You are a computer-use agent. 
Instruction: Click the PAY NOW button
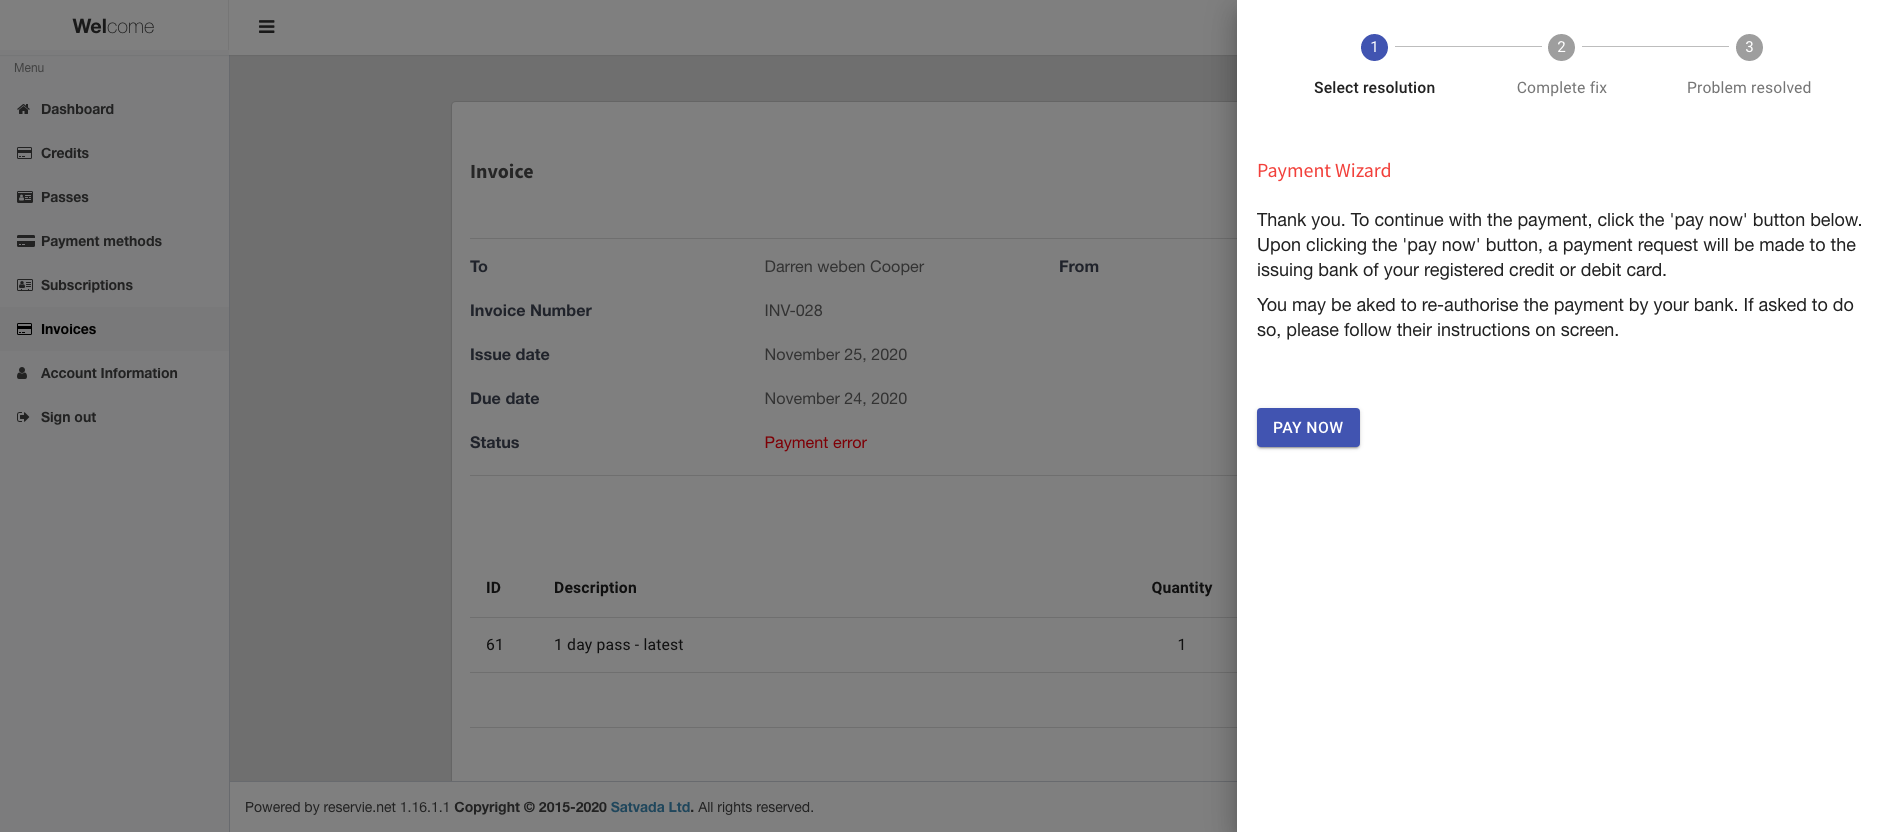[1308, 428]
